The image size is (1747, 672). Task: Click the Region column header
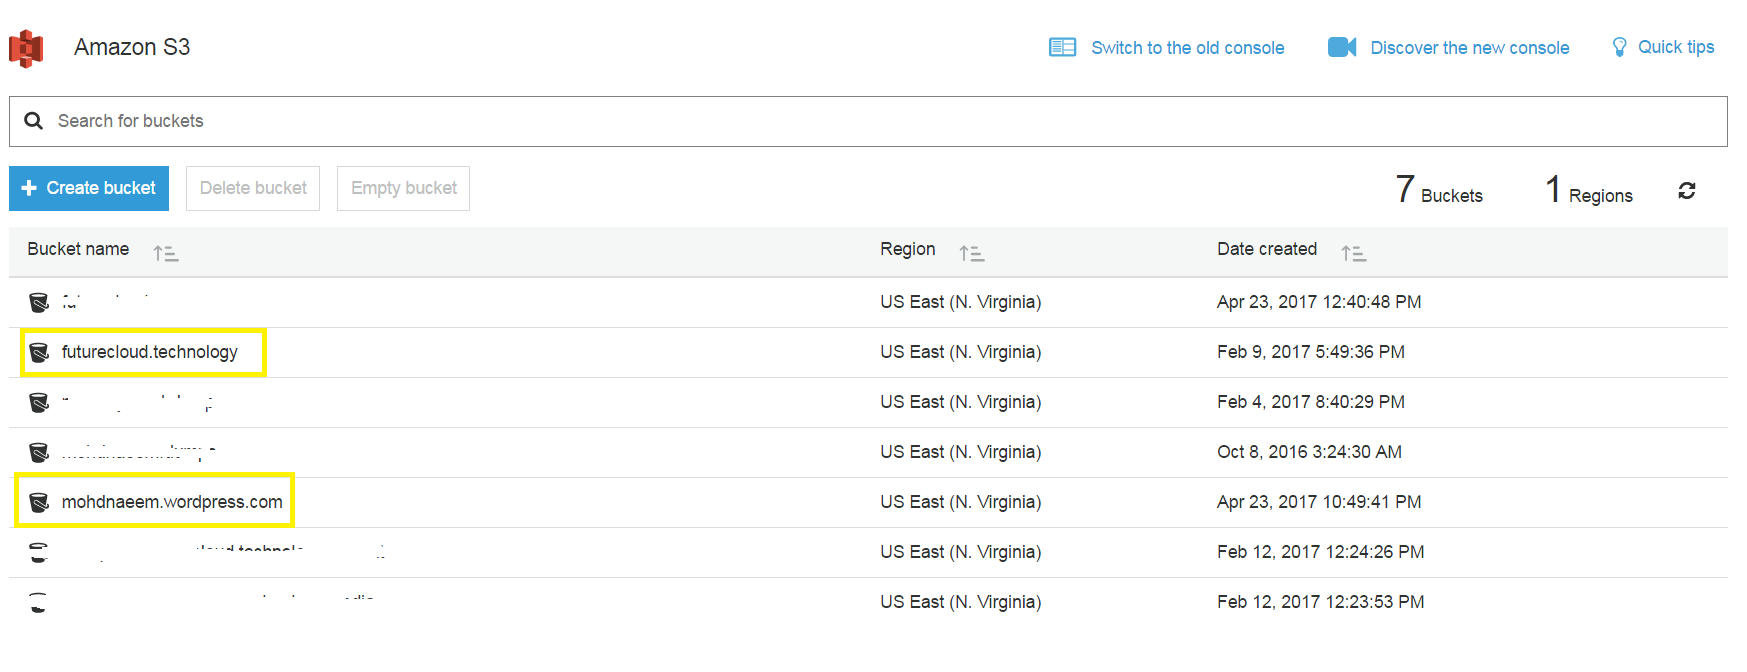tap(908, 249)
